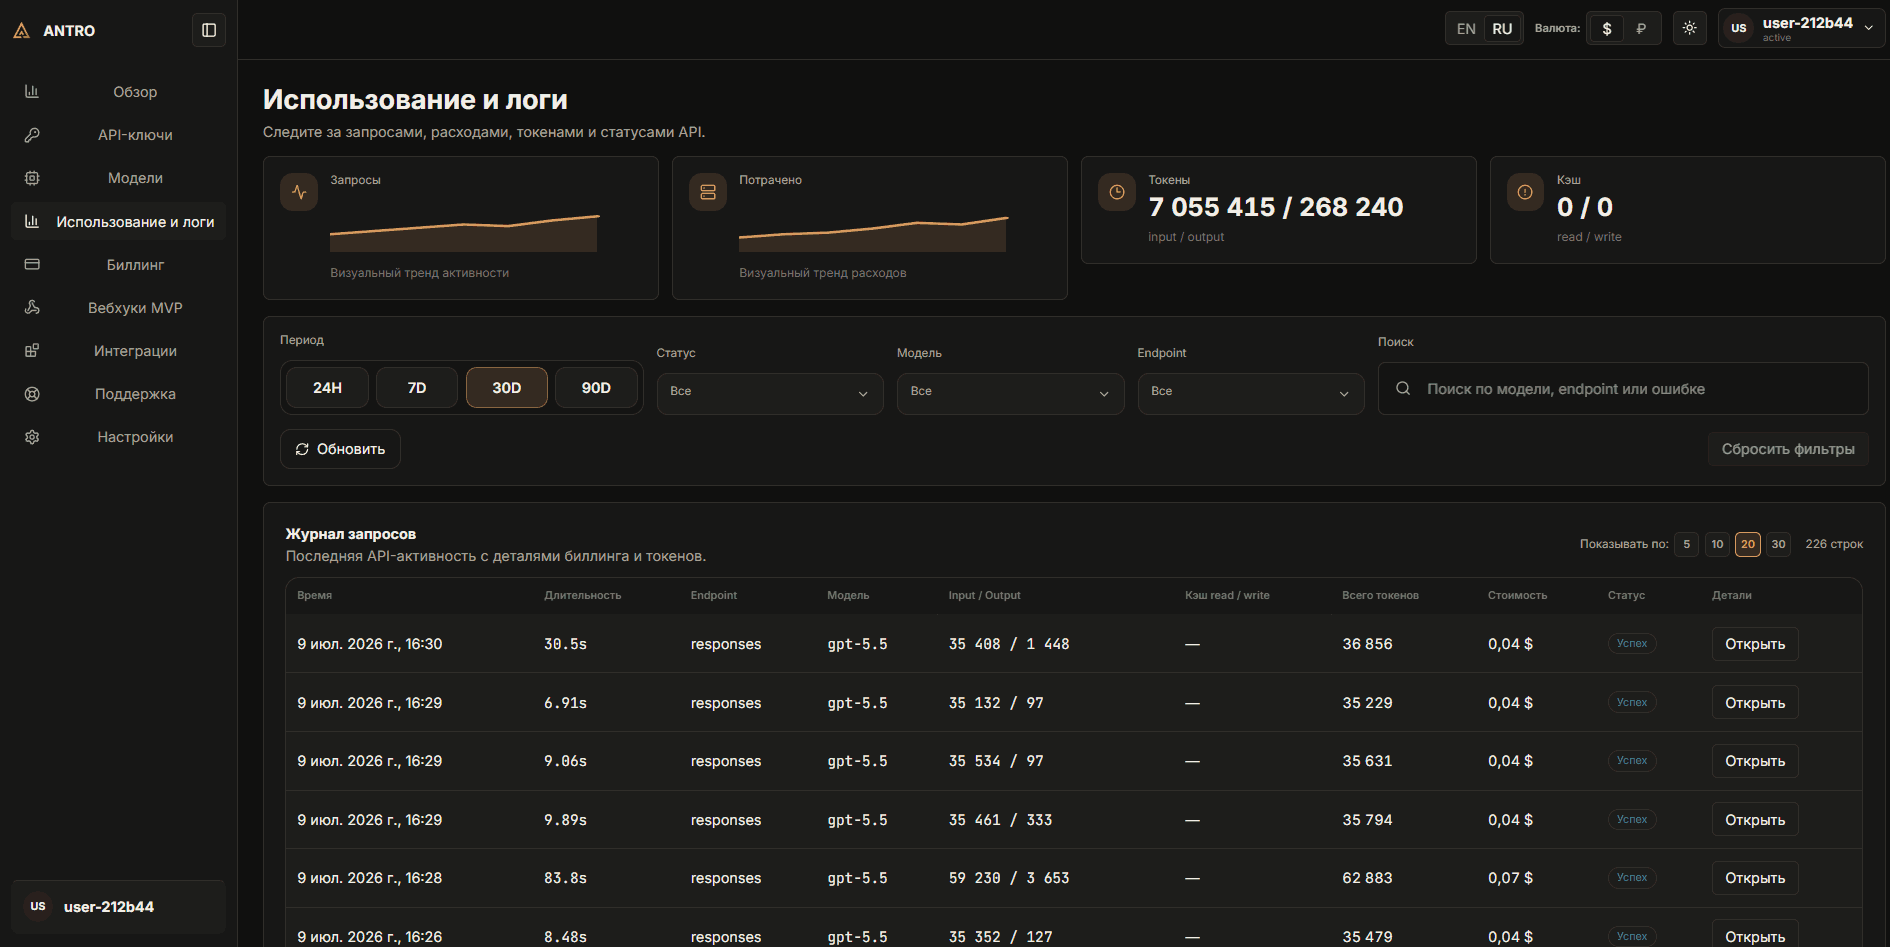The width and height of the screenshot is (1890, 947).
Task: Select the 7D period toggle
Action: coord(417,388)
